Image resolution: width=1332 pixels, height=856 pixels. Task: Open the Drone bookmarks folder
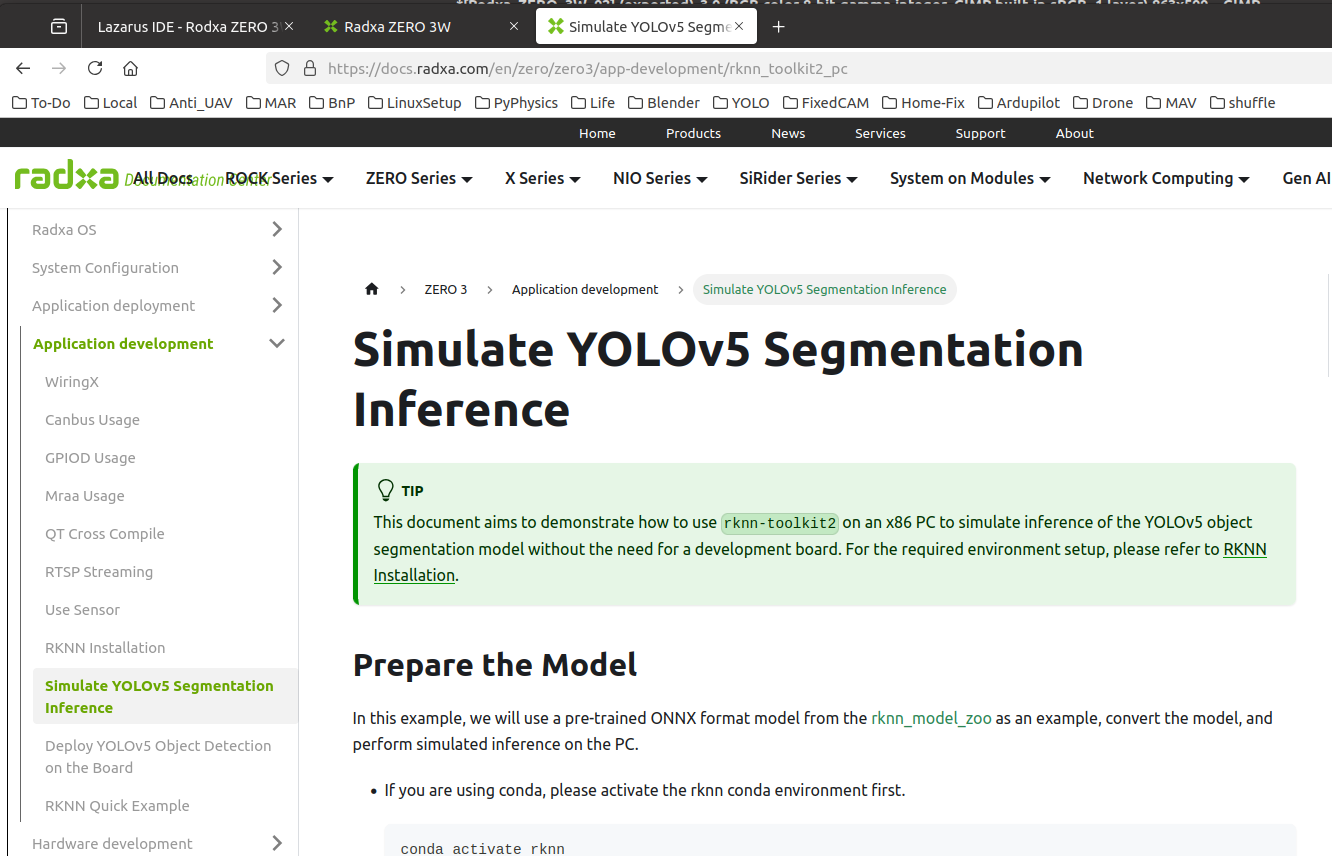[x=1103, y=102]
